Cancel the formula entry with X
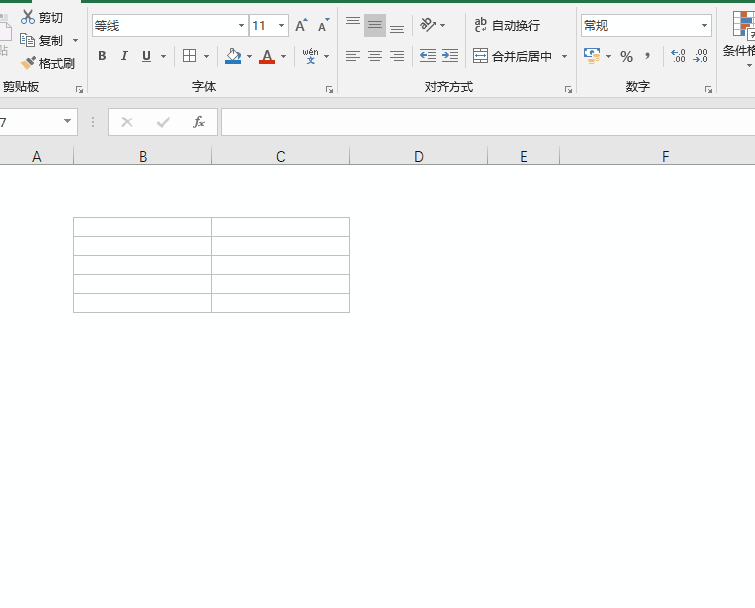Viewport: 755px width, 608px height. point(127,122)
